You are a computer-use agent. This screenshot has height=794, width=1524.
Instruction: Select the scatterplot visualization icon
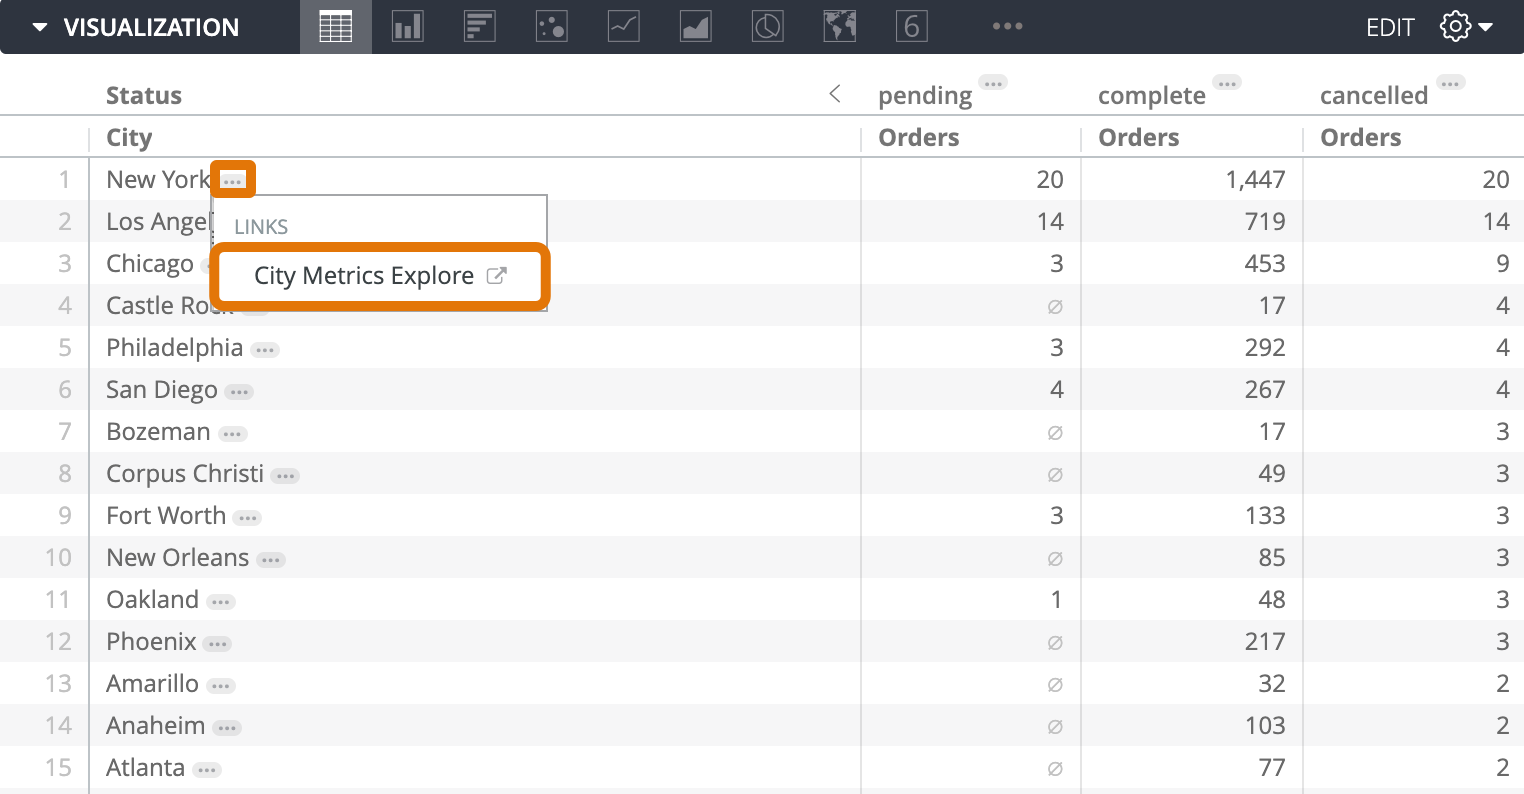(551, 27)
